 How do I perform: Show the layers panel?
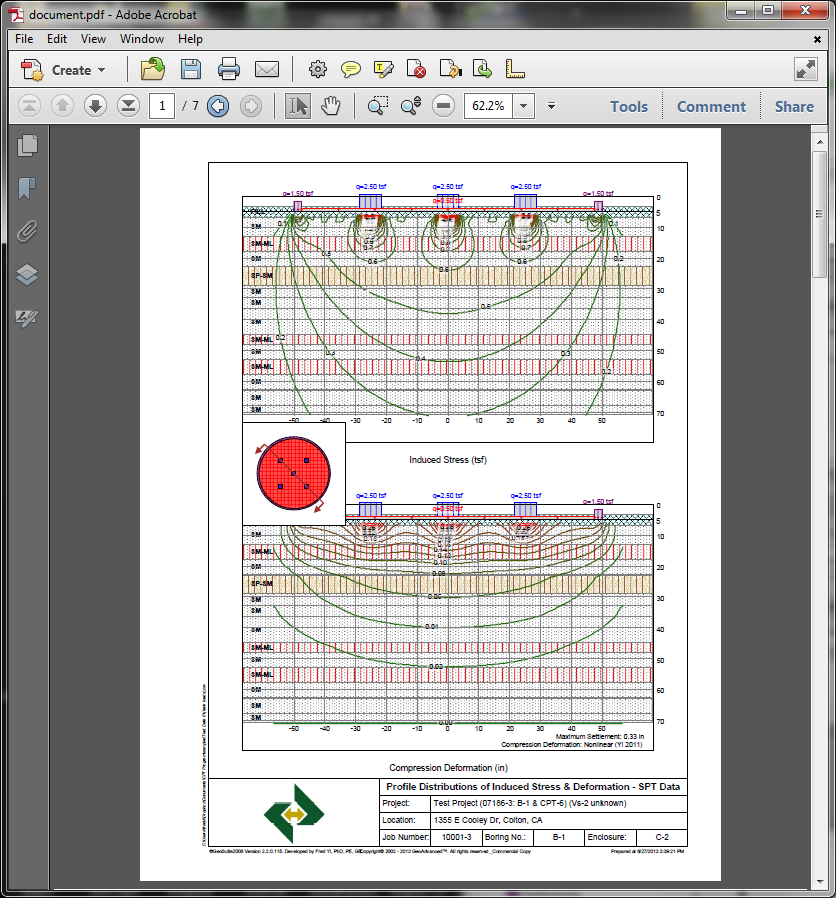tap(27, 275)
